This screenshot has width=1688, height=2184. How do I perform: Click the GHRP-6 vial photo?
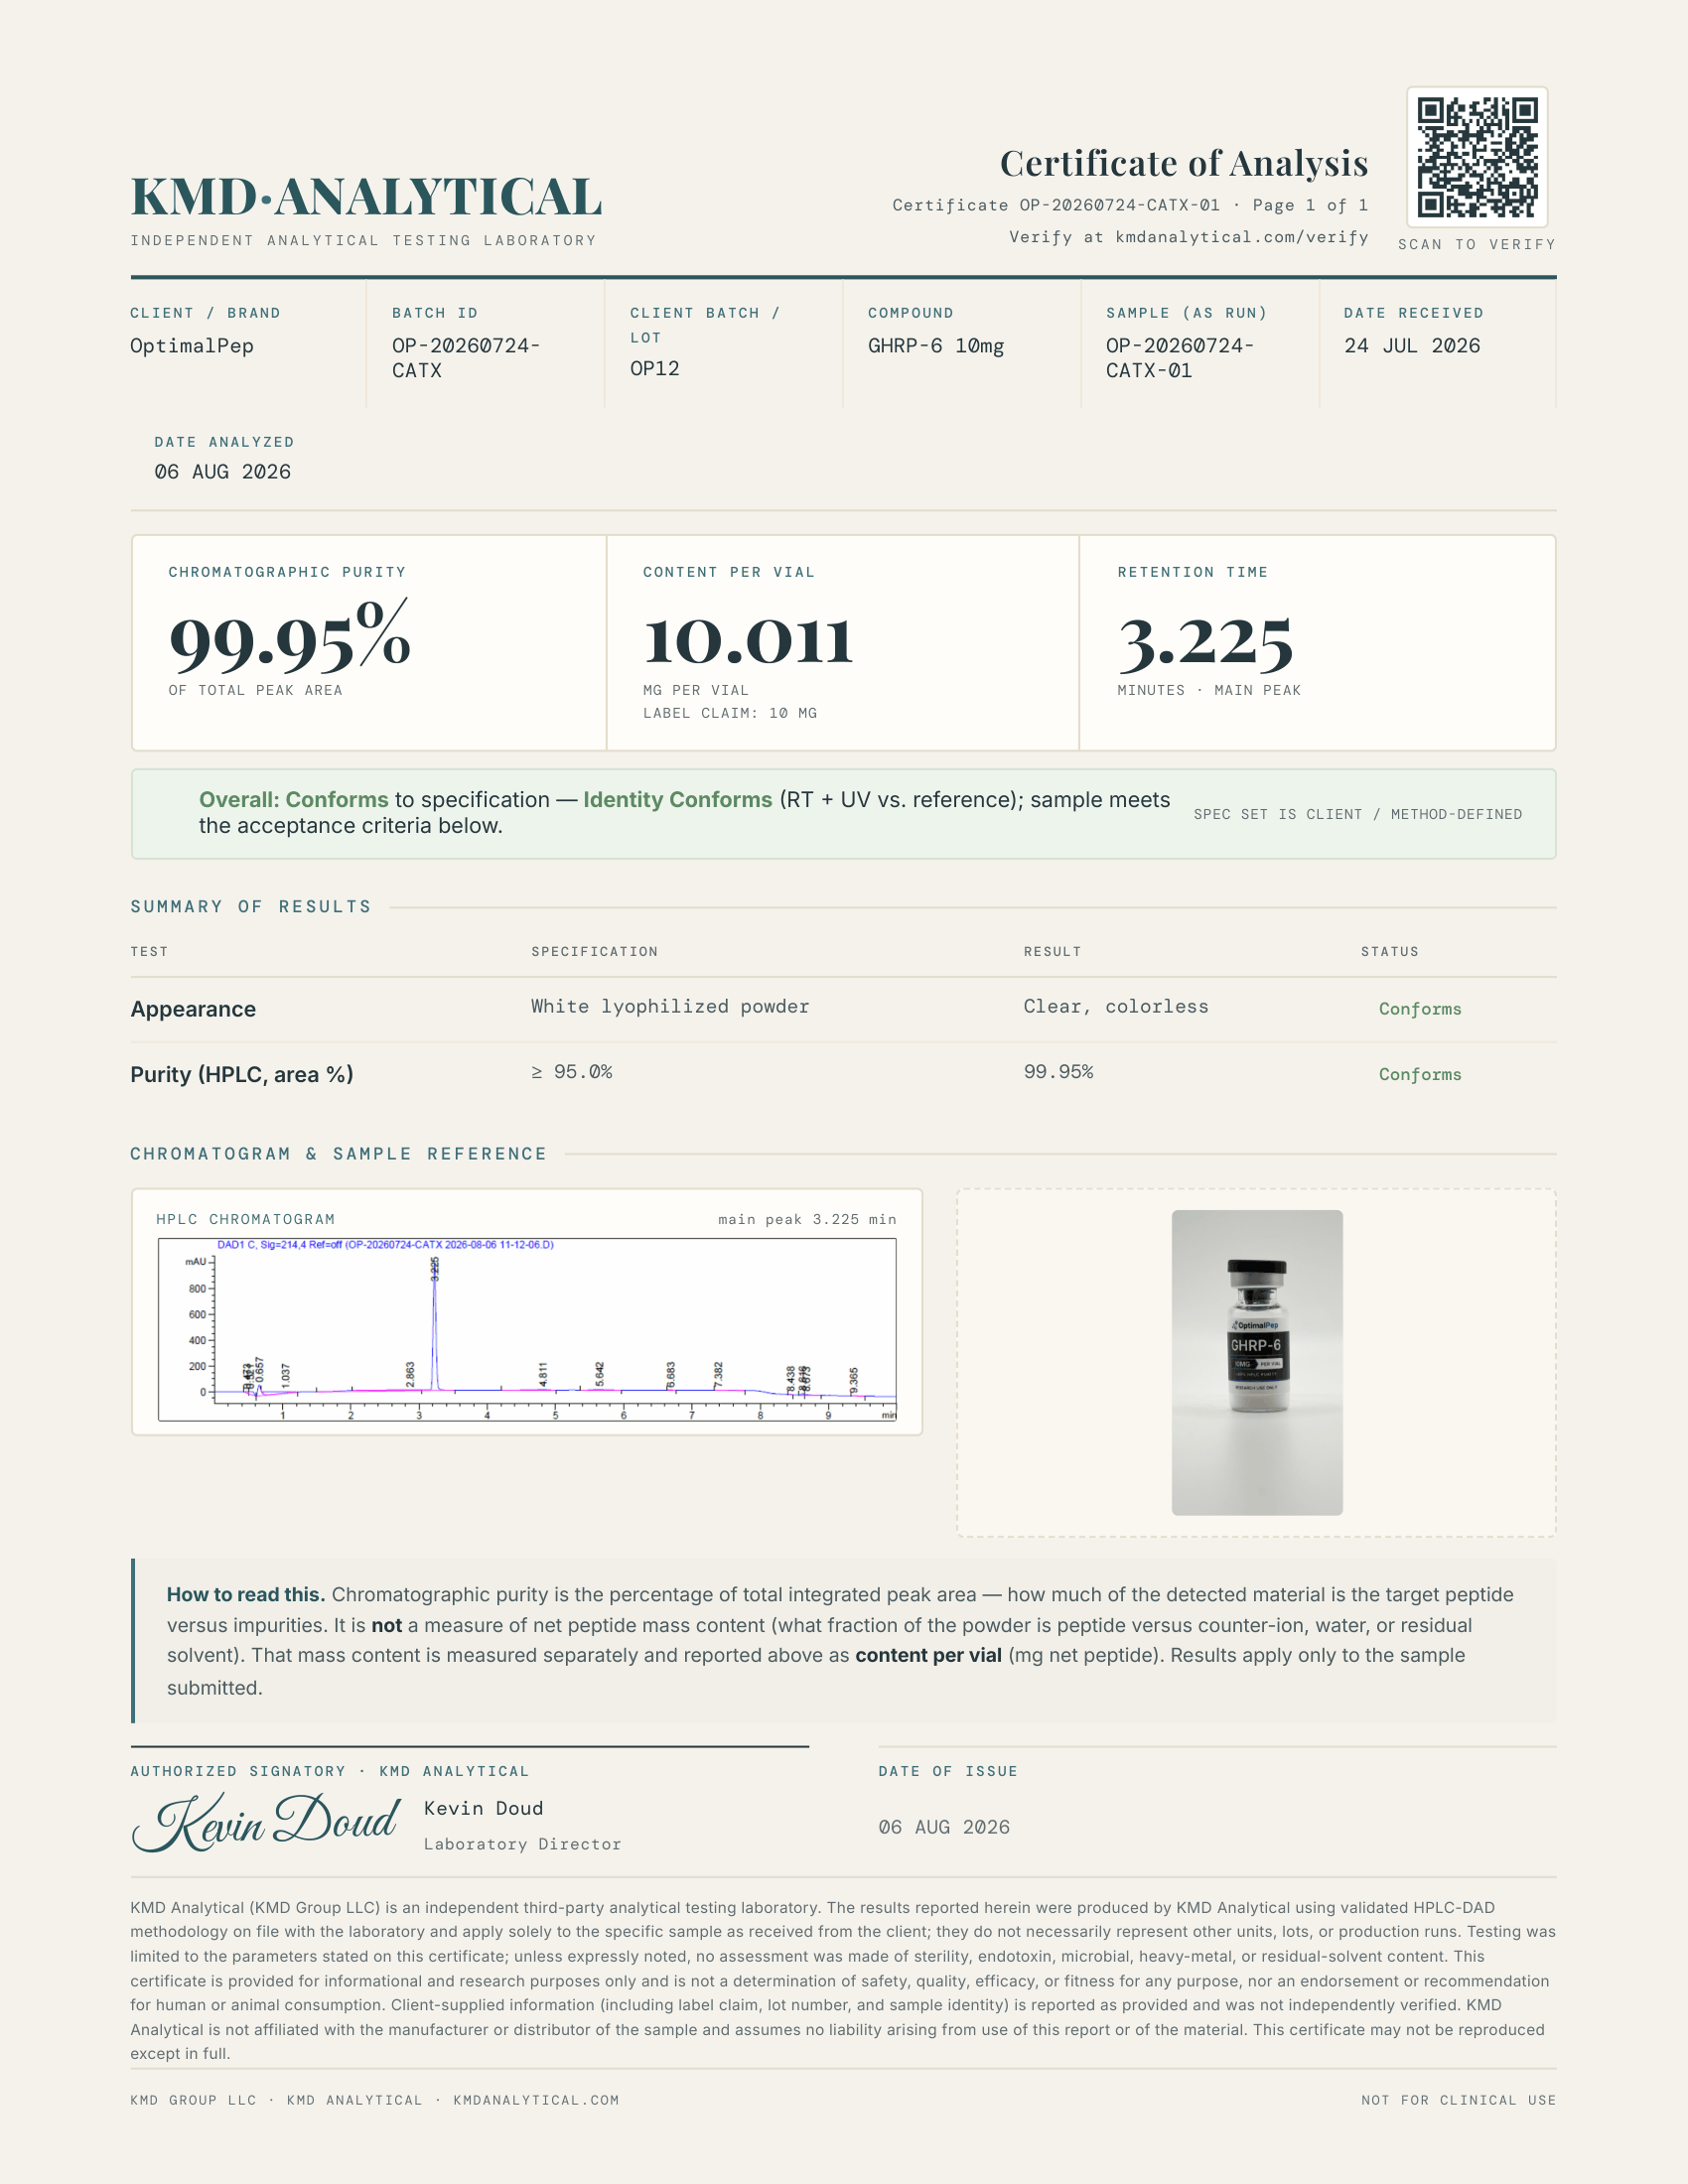click(1257, 1362)
